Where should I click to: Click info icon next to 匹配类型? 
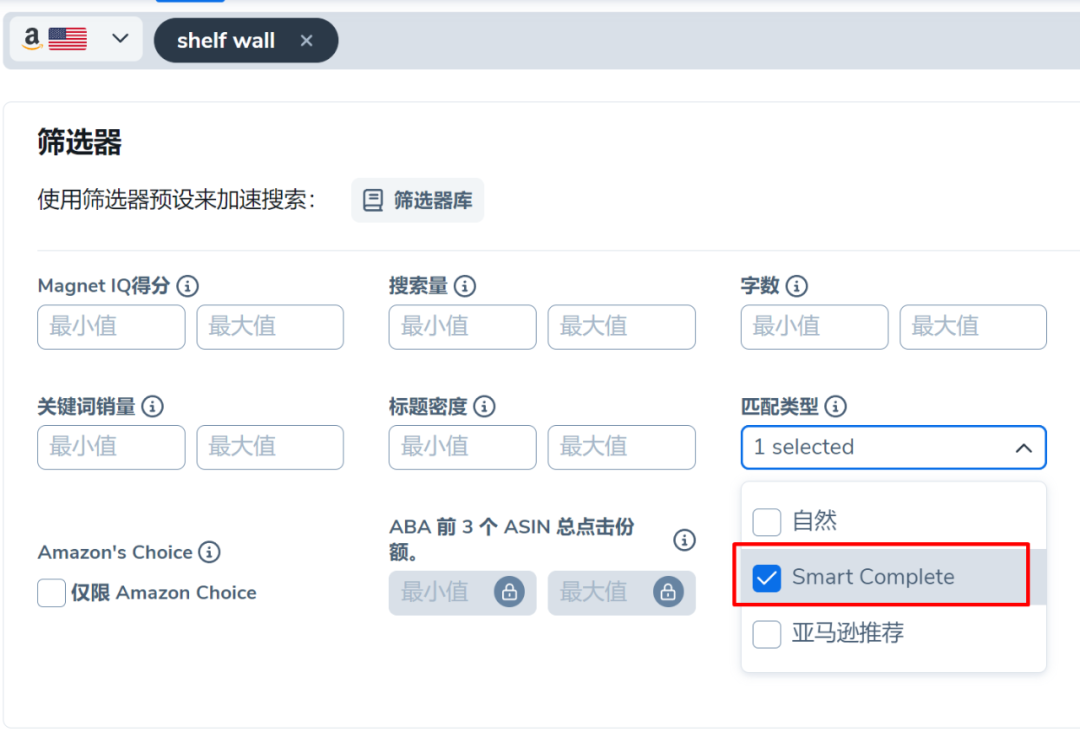835,406
